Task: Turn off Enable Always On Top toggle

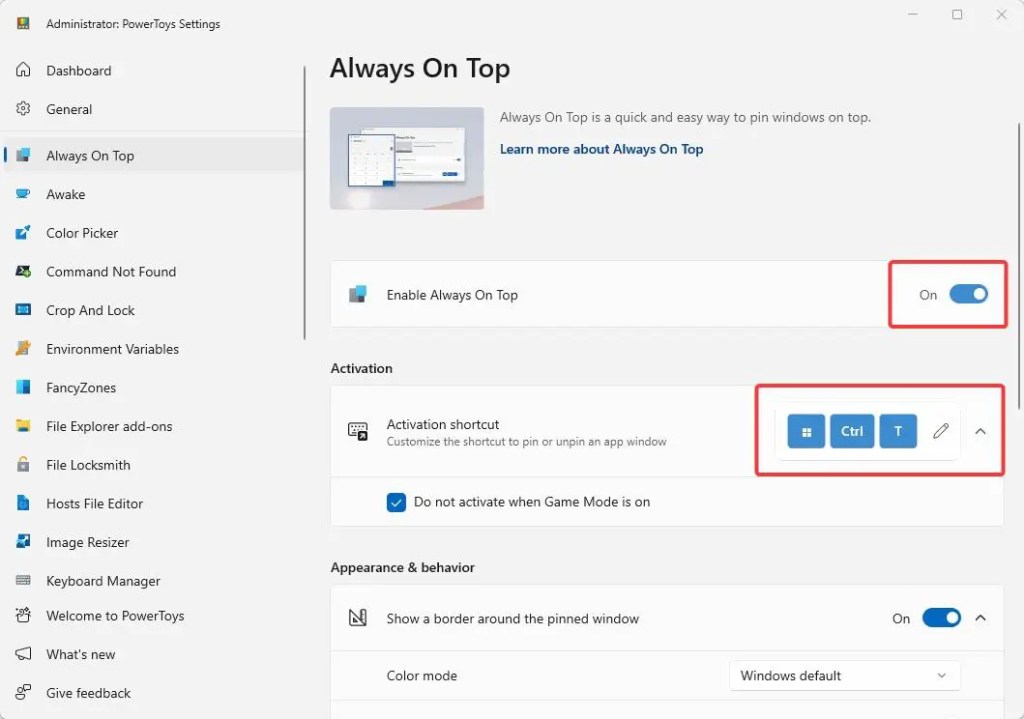Action: (968, 295)
